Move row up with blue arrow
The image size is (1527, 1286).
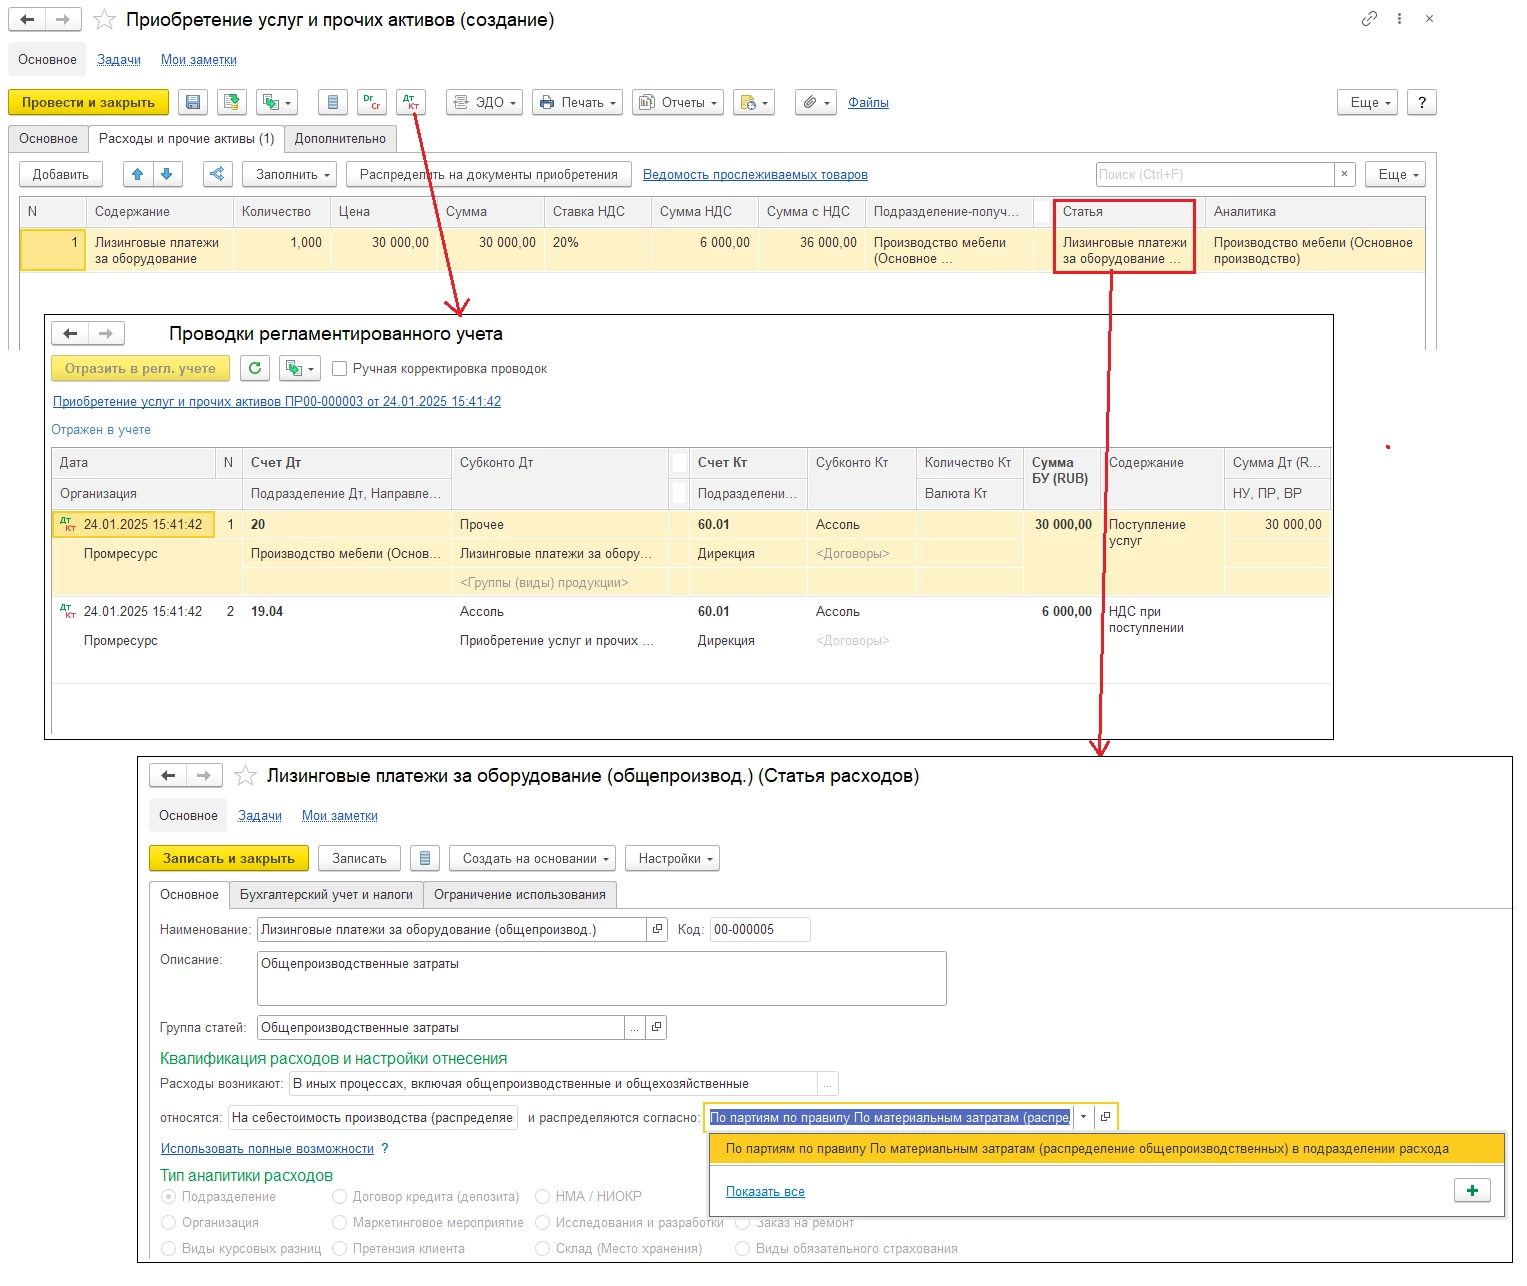138,174
